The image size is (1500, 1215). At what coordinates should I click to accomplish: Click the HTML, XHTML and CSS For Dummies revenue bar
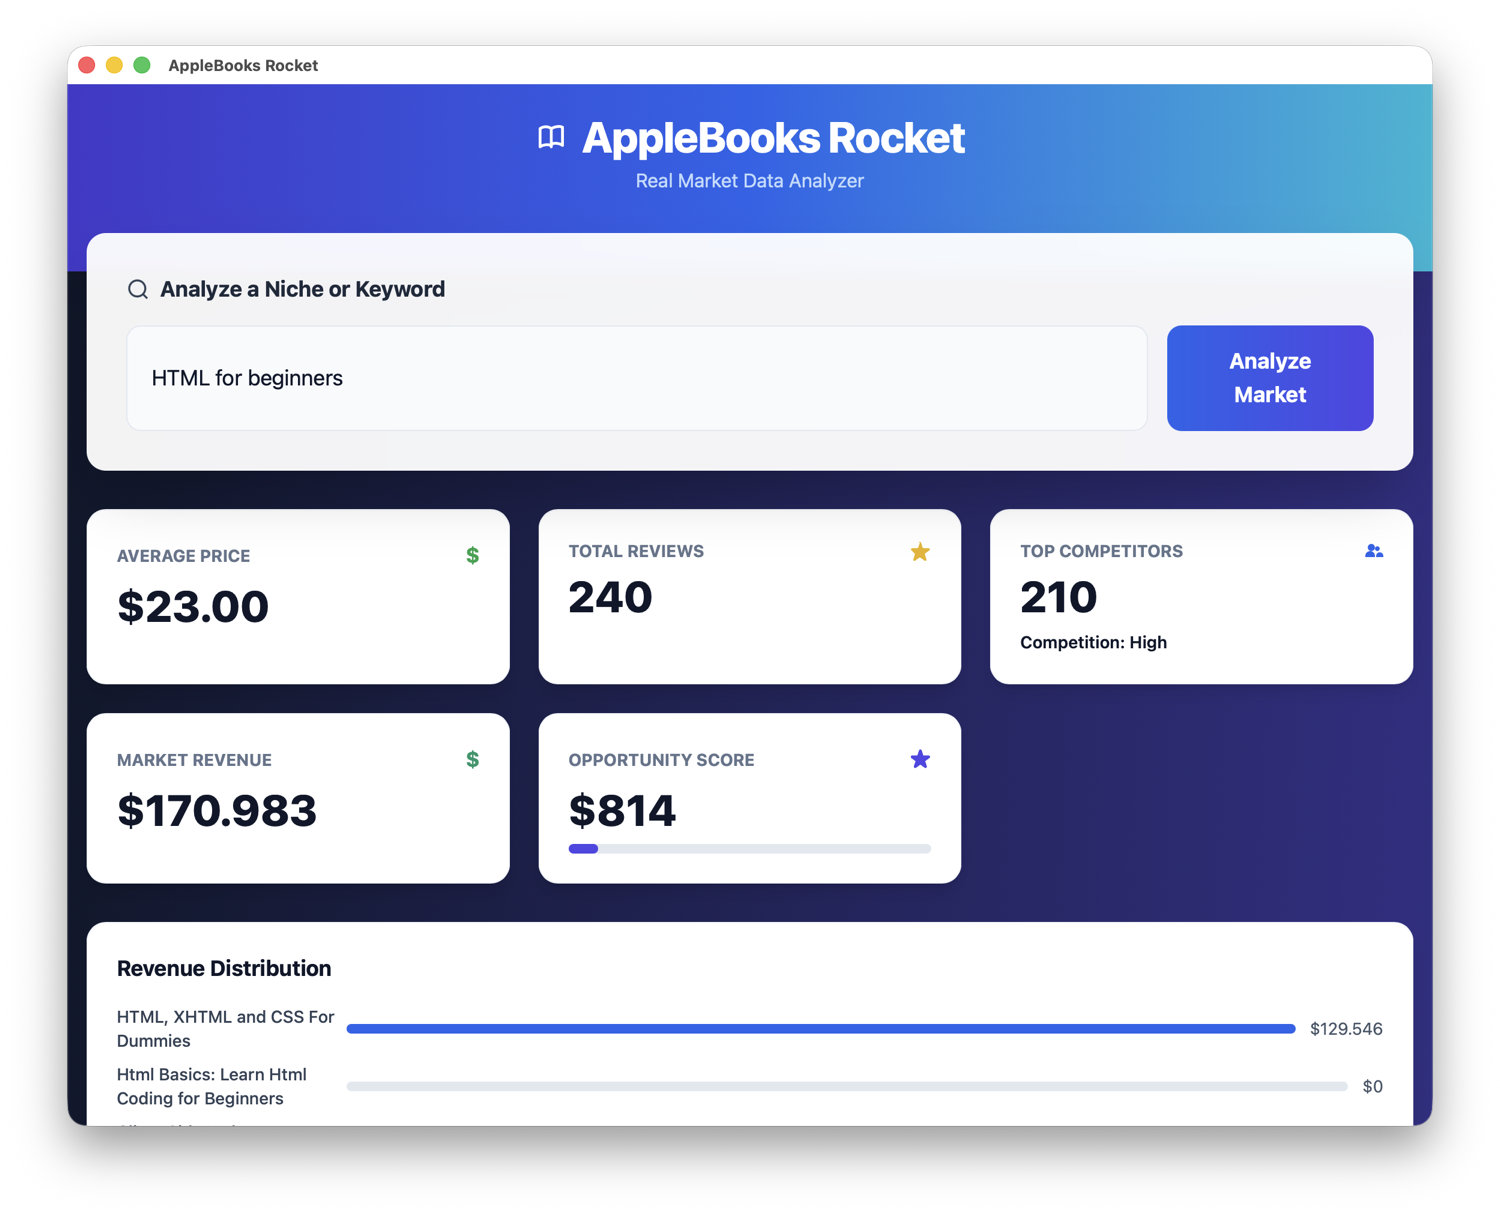tap(820, 1029)
